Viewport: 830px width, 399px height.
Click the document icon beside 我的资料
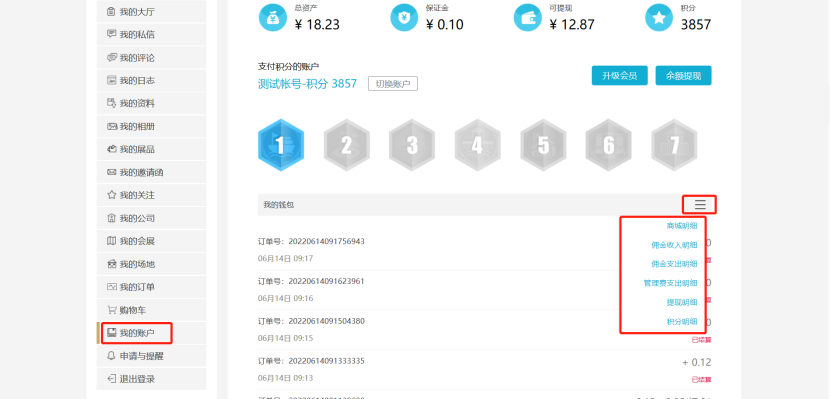click(111, 103)
